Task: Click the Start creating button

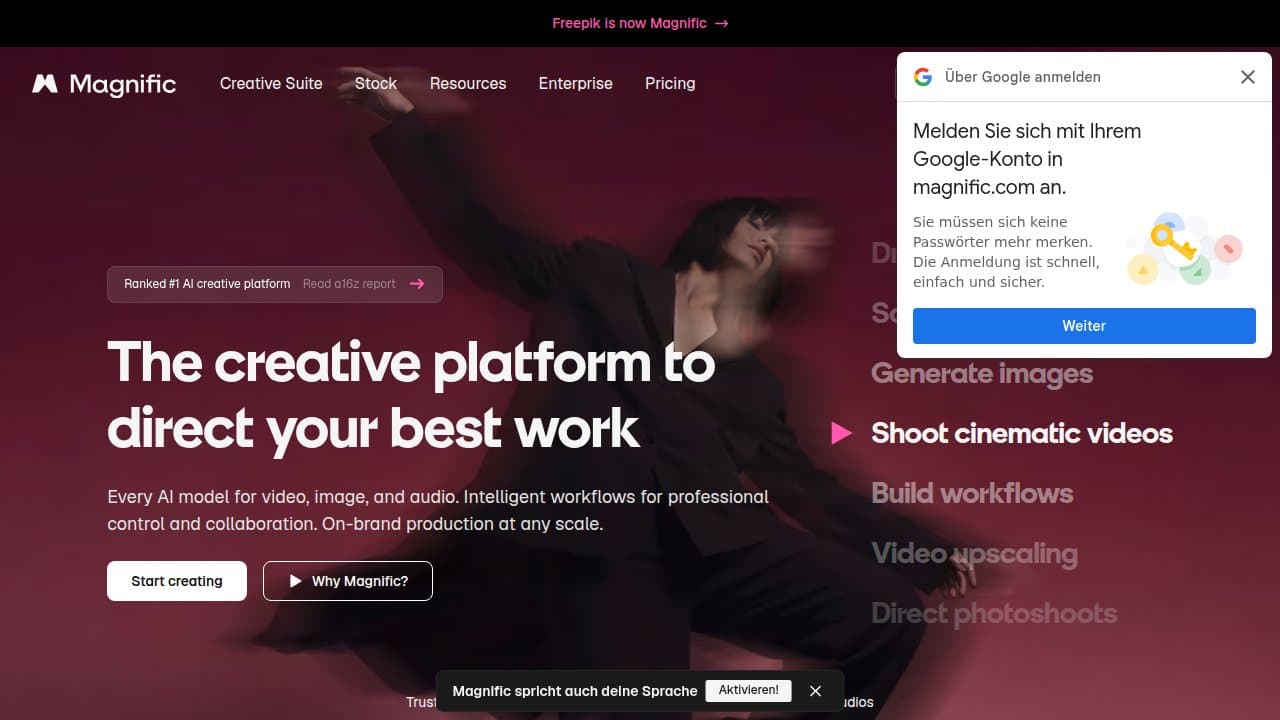Action: coord(177,581)
